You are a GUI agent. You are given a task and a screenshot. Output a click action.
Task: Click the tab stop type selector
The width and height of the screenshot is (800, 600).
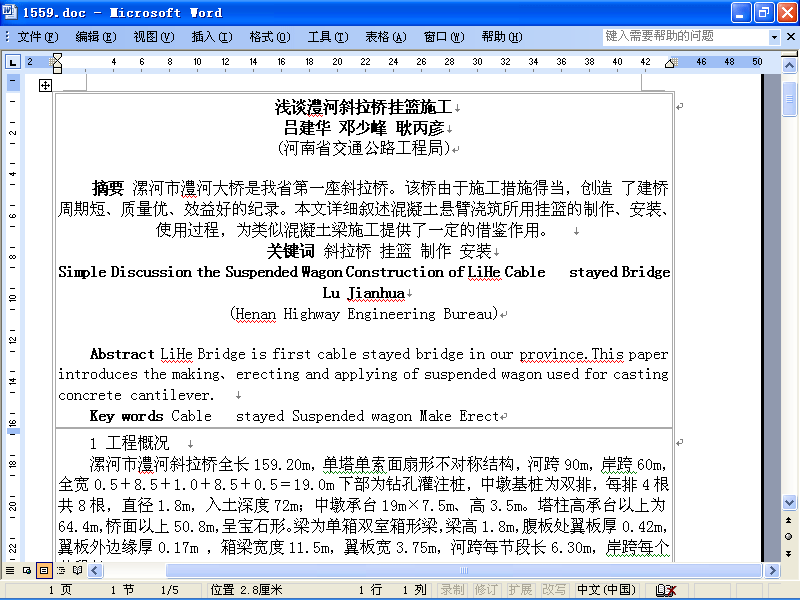point(13,62)
